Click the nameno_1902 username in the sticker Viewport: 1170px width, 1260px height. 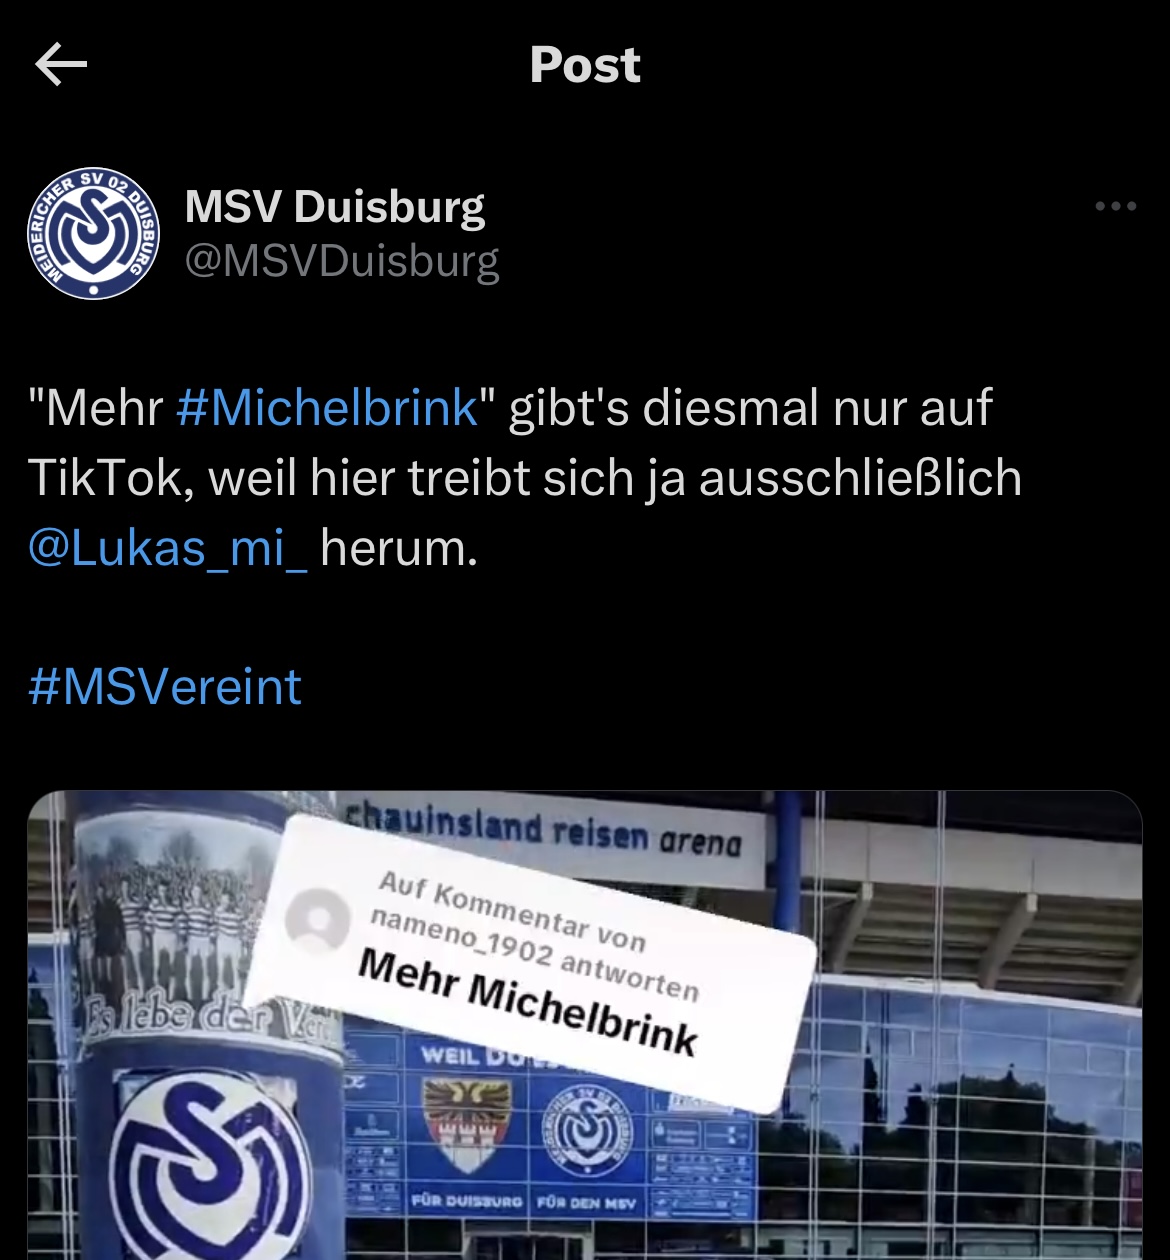coord(461,935)
